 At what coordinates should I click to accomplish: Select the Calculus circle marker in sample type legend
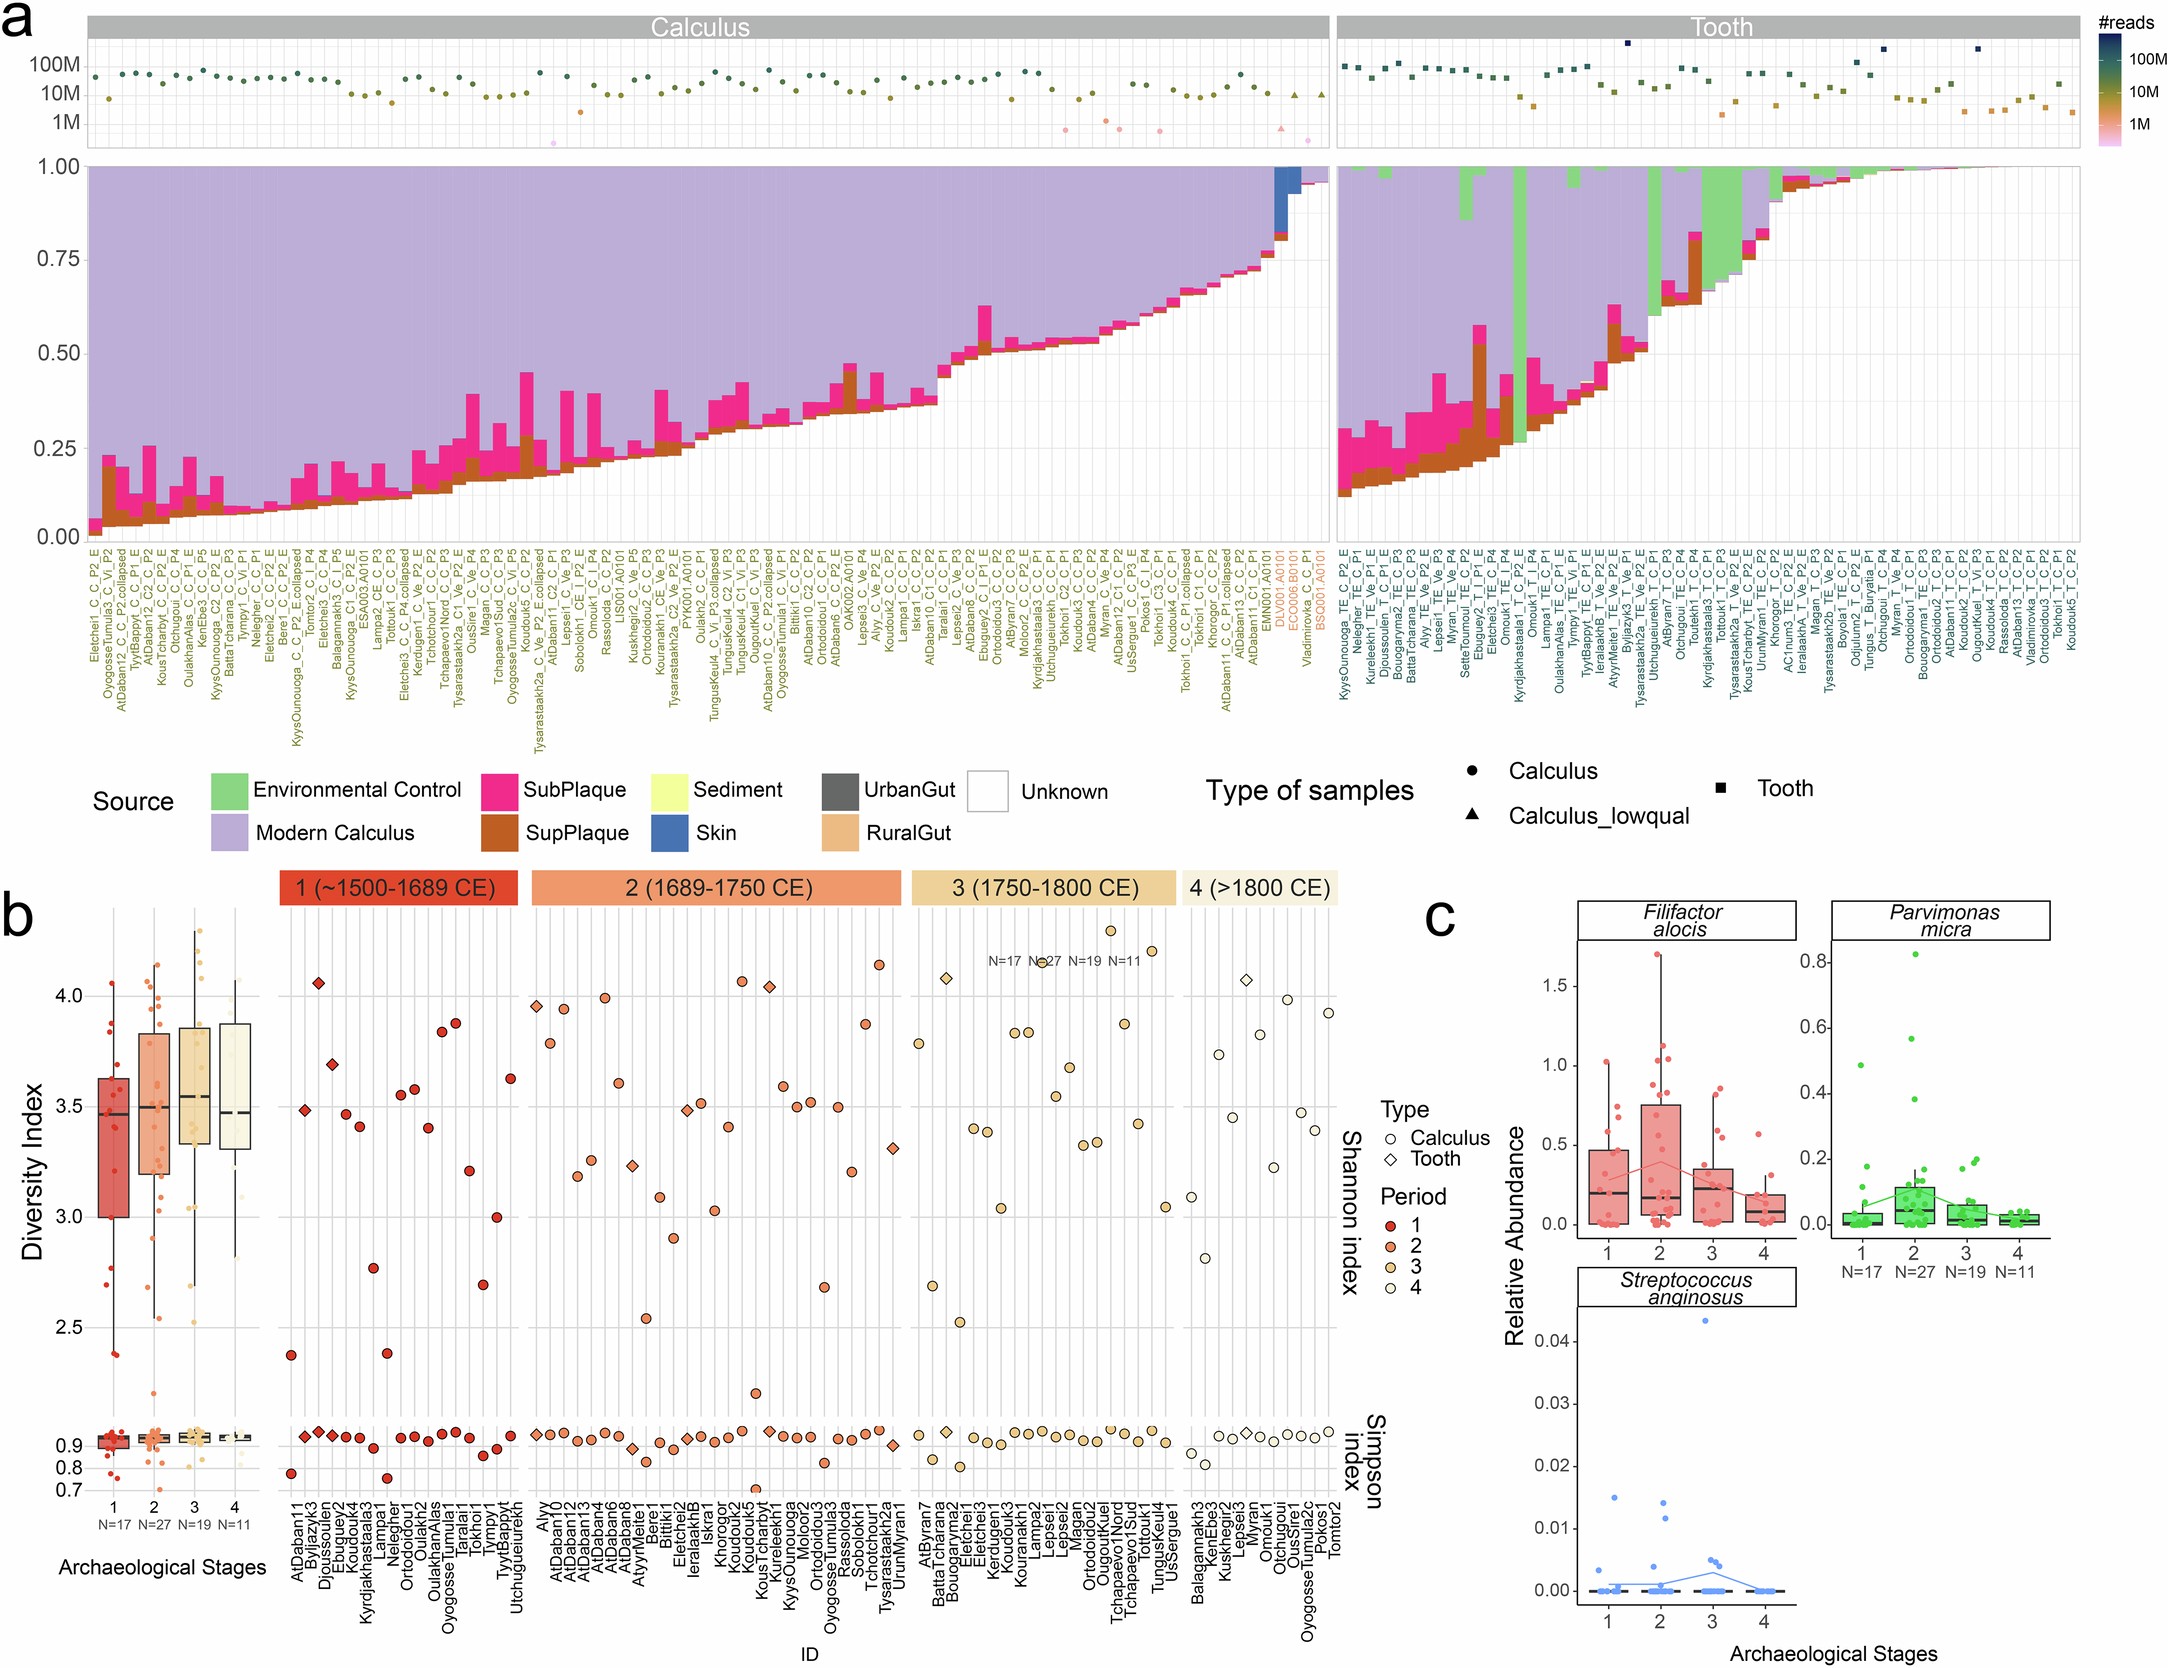tap(1472, 770)
